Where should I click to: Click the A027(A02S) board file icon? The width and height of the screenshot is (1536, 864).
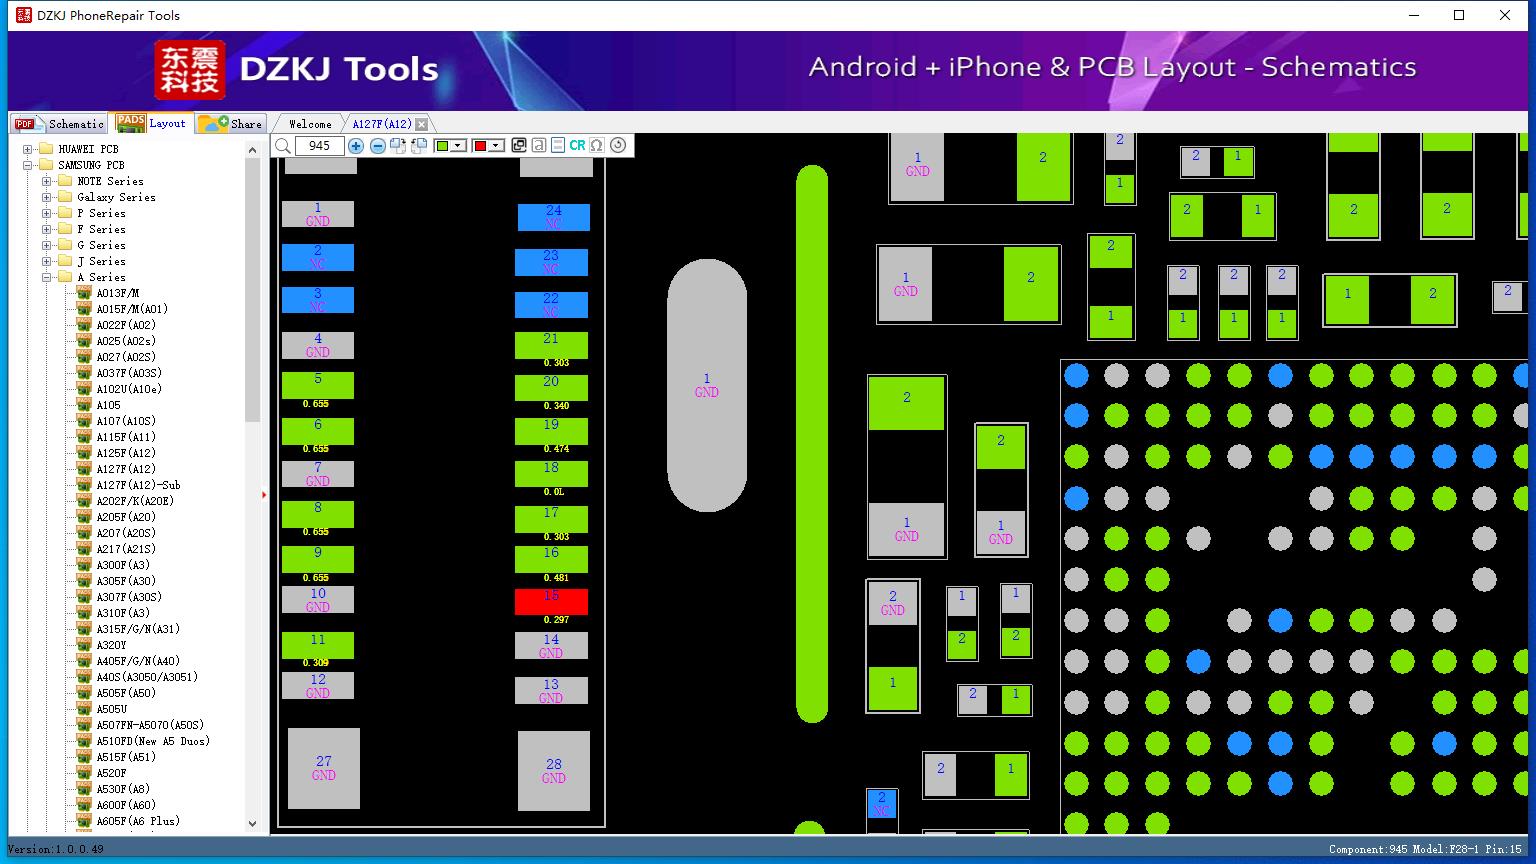point(84,357)
